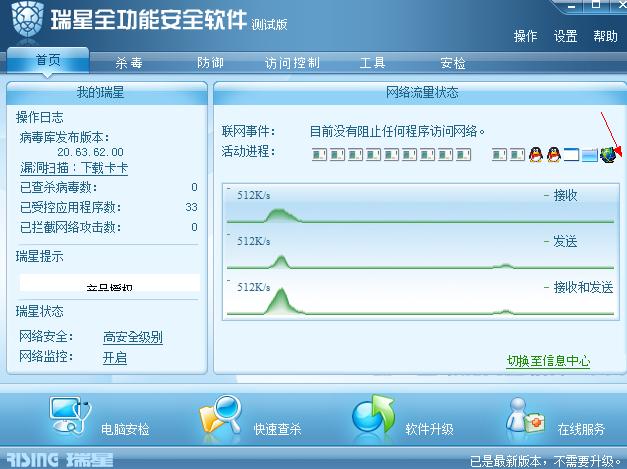Open the 杀毒 antivirus tab
627x469 pixels.
[x=129, y=63]
